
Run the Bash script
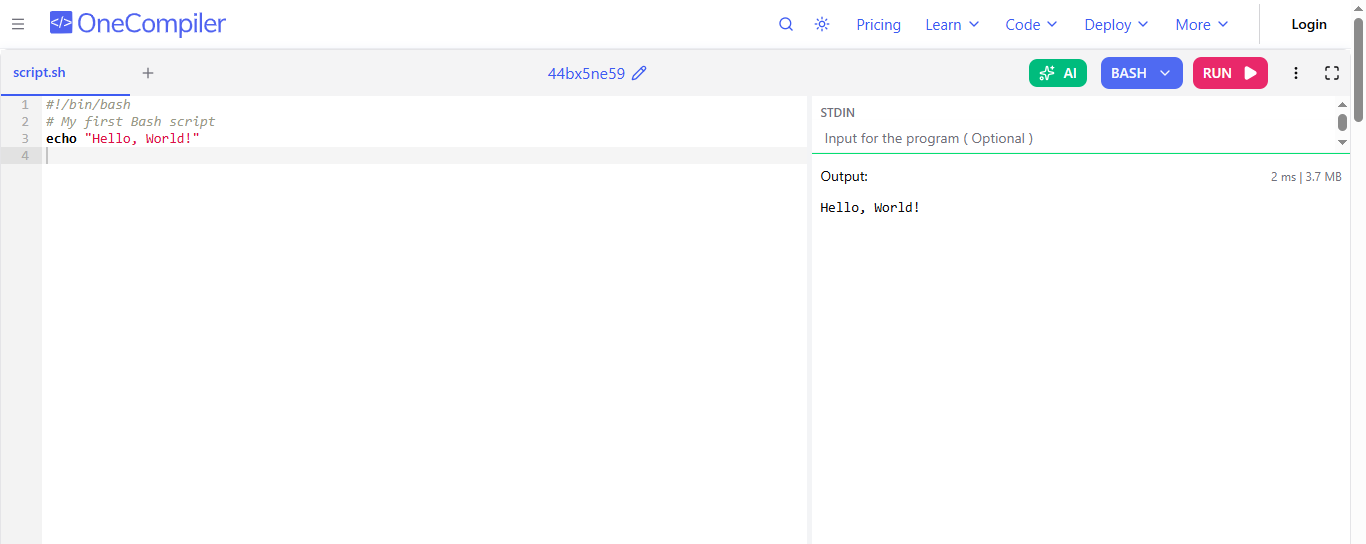click(1229, 73)
